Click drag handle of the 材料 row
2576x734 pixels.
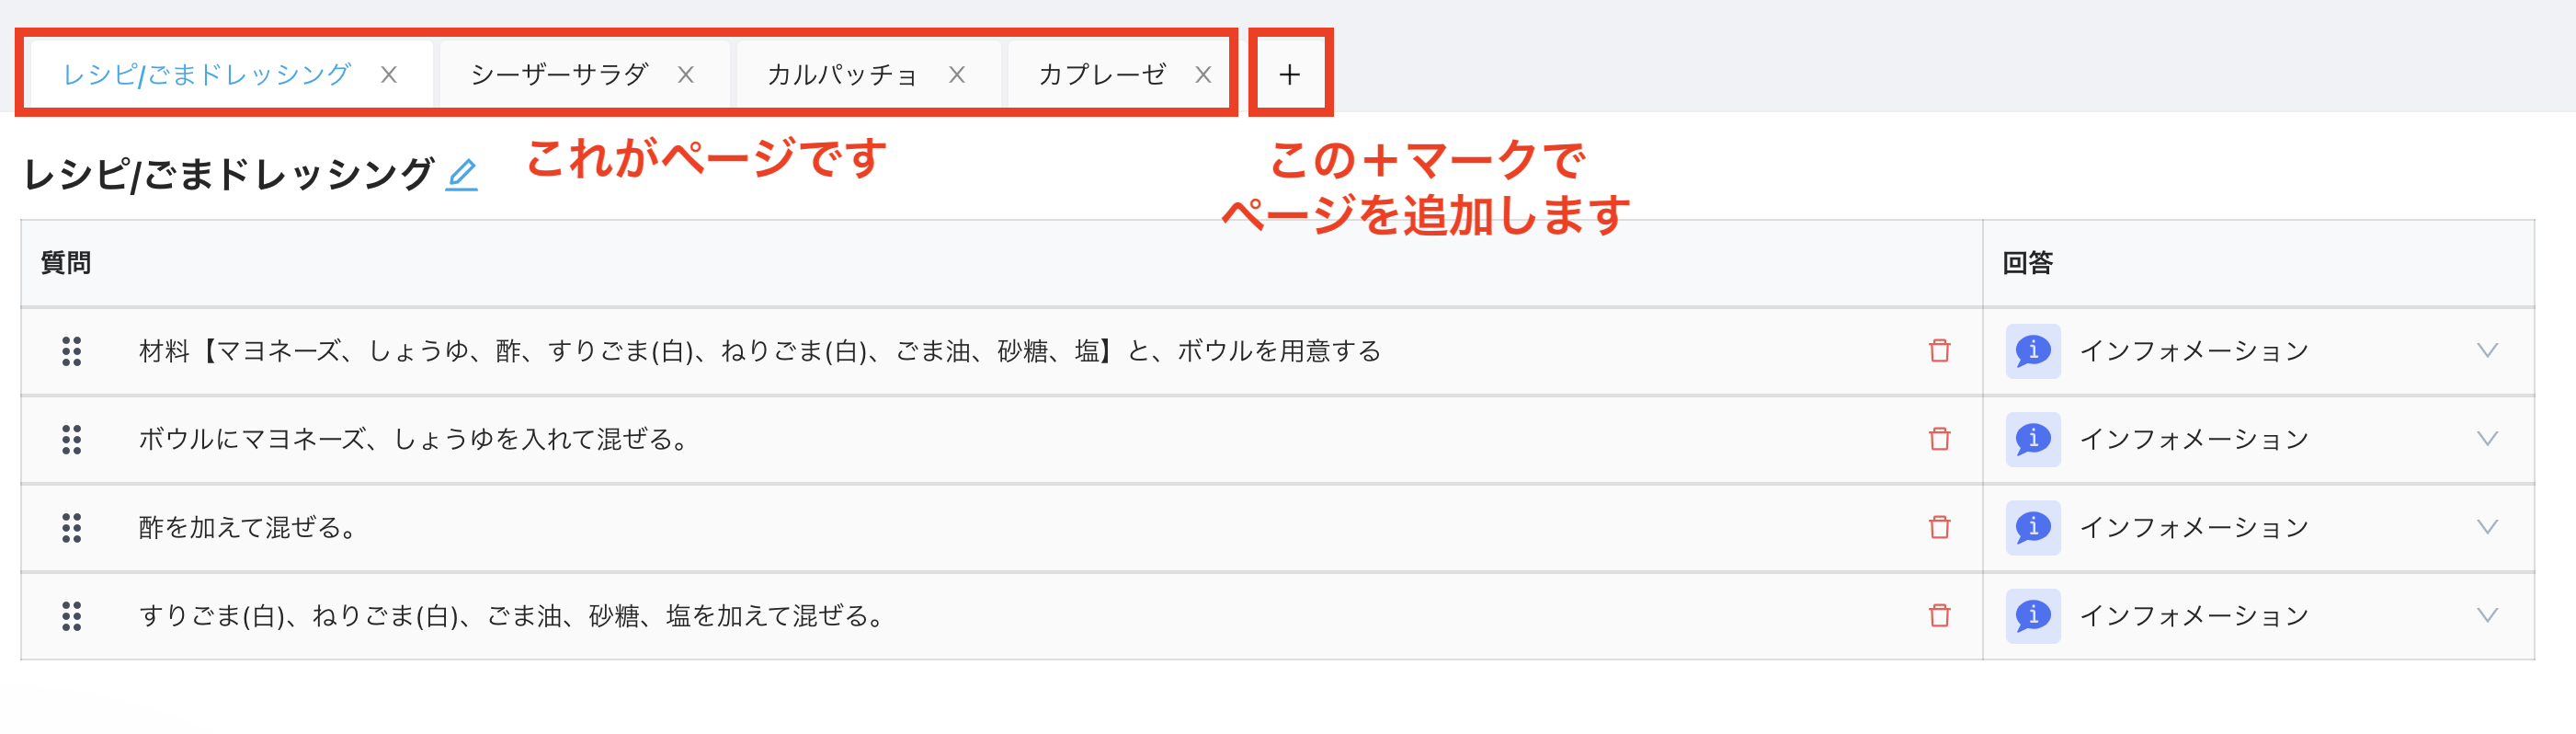pyautogui.click(x=71, y=351)
